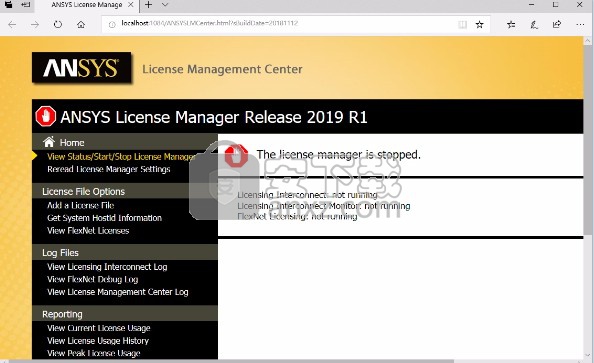The width and height of the screenshot is (594, 363).
Task: Open View Current License Usage
Action: coord(99,328)
